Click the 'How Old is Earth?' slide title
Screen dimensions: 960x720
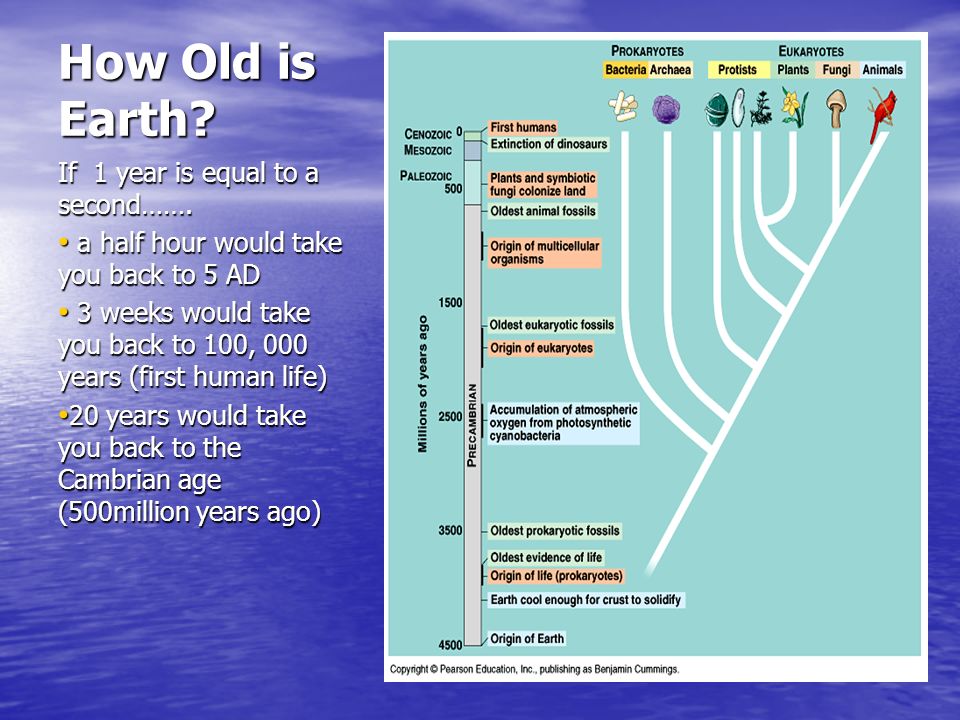tap(187, 90)
